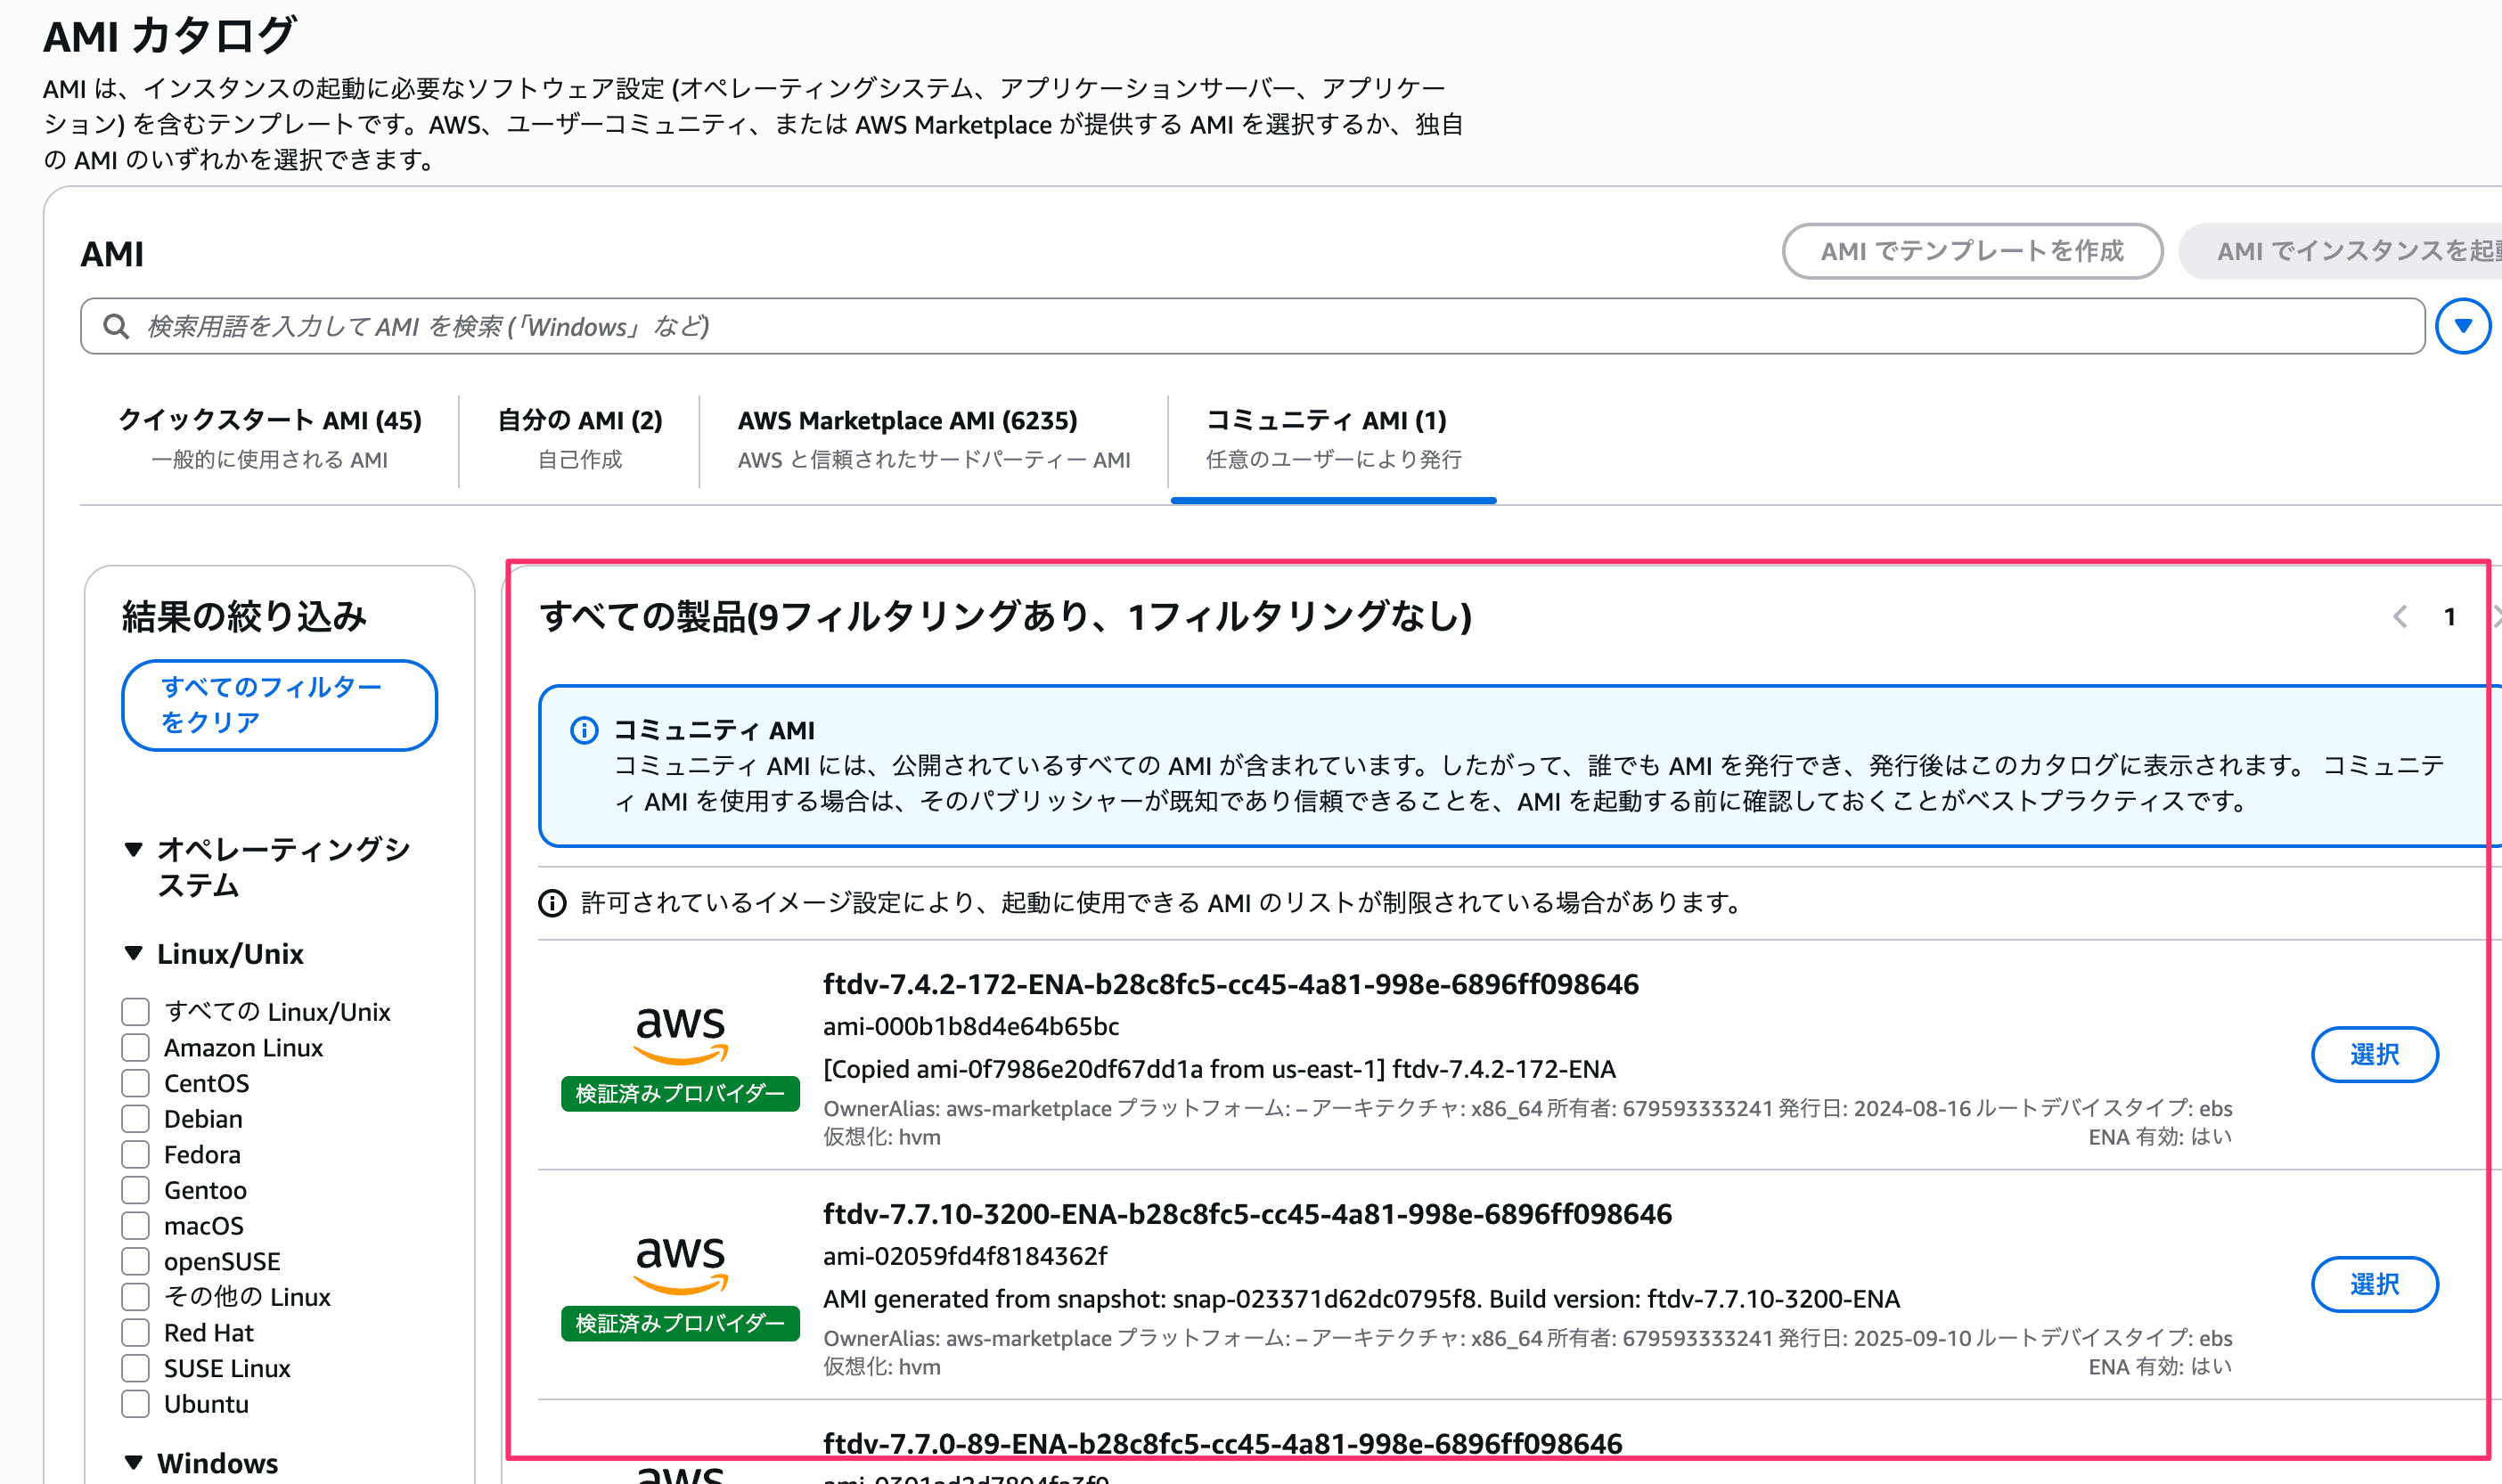2502x1484 pixels.
Task: Click the AMI search input field
Action: (x=1252, y=326)
